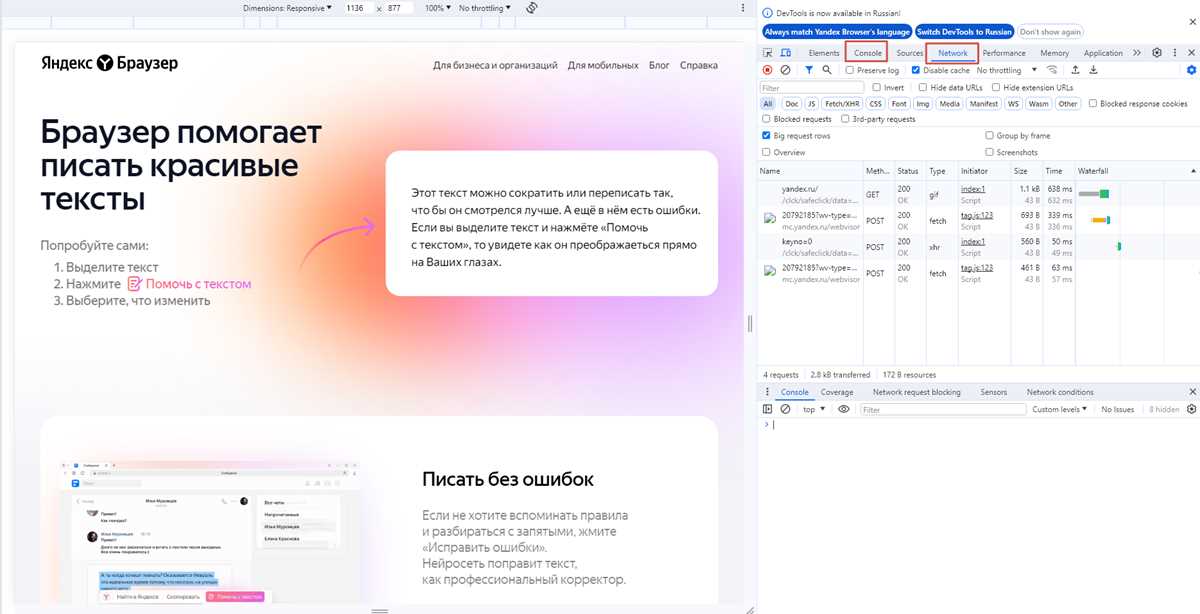The image size is (1200, 614).
Task: Expand more DevTools tabs with the chevron
Action: (1137, 53)
